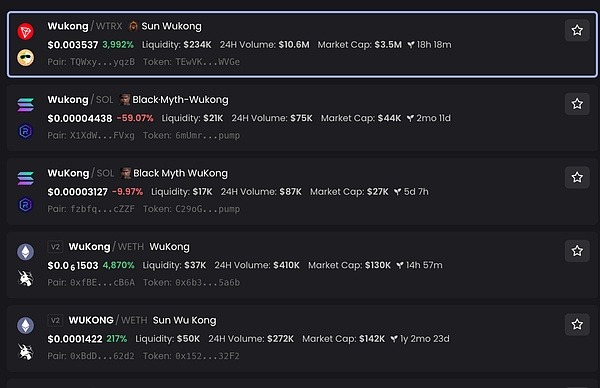Toggle favorite star for Black Myth WuKong
This screenshot has height=388, width=600.
577,177
